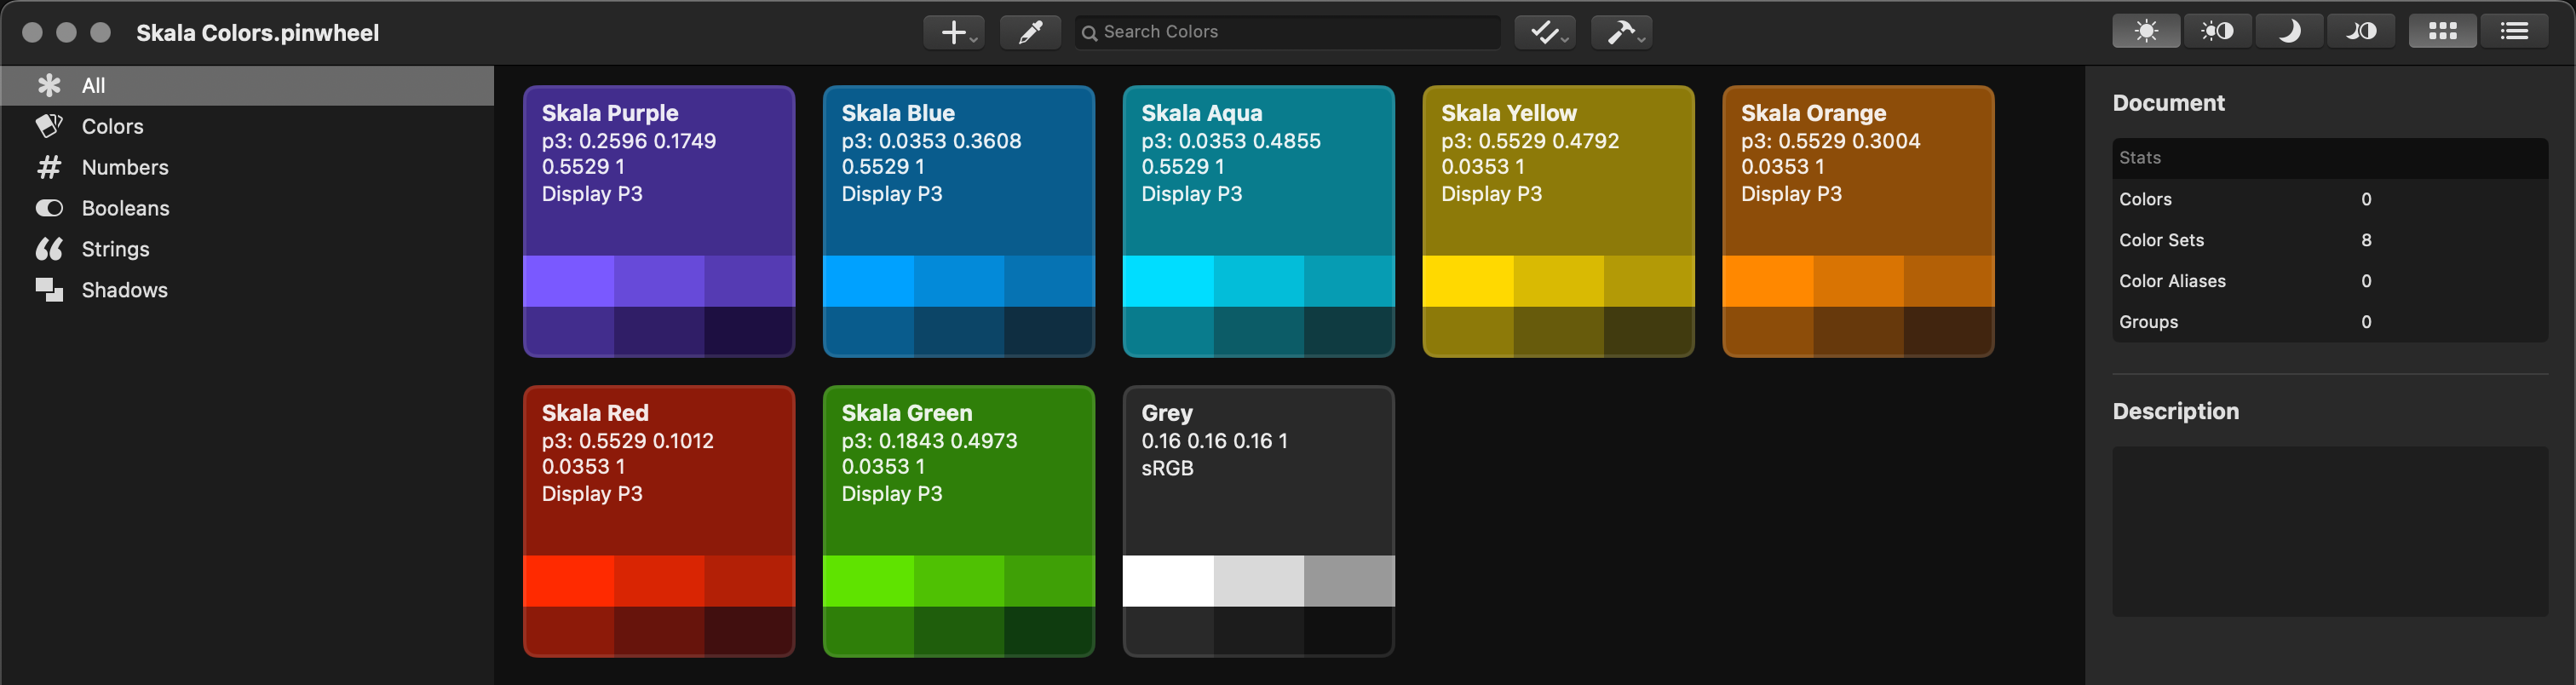
Task: Switch to list view
Action: [2514, 32]
